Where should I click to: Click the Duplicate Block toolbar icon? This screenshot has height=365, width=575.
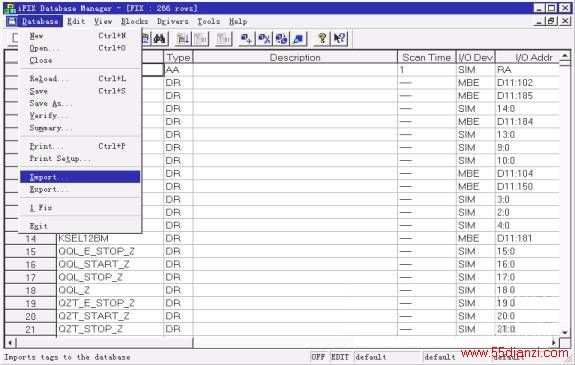tap(281, 39)
